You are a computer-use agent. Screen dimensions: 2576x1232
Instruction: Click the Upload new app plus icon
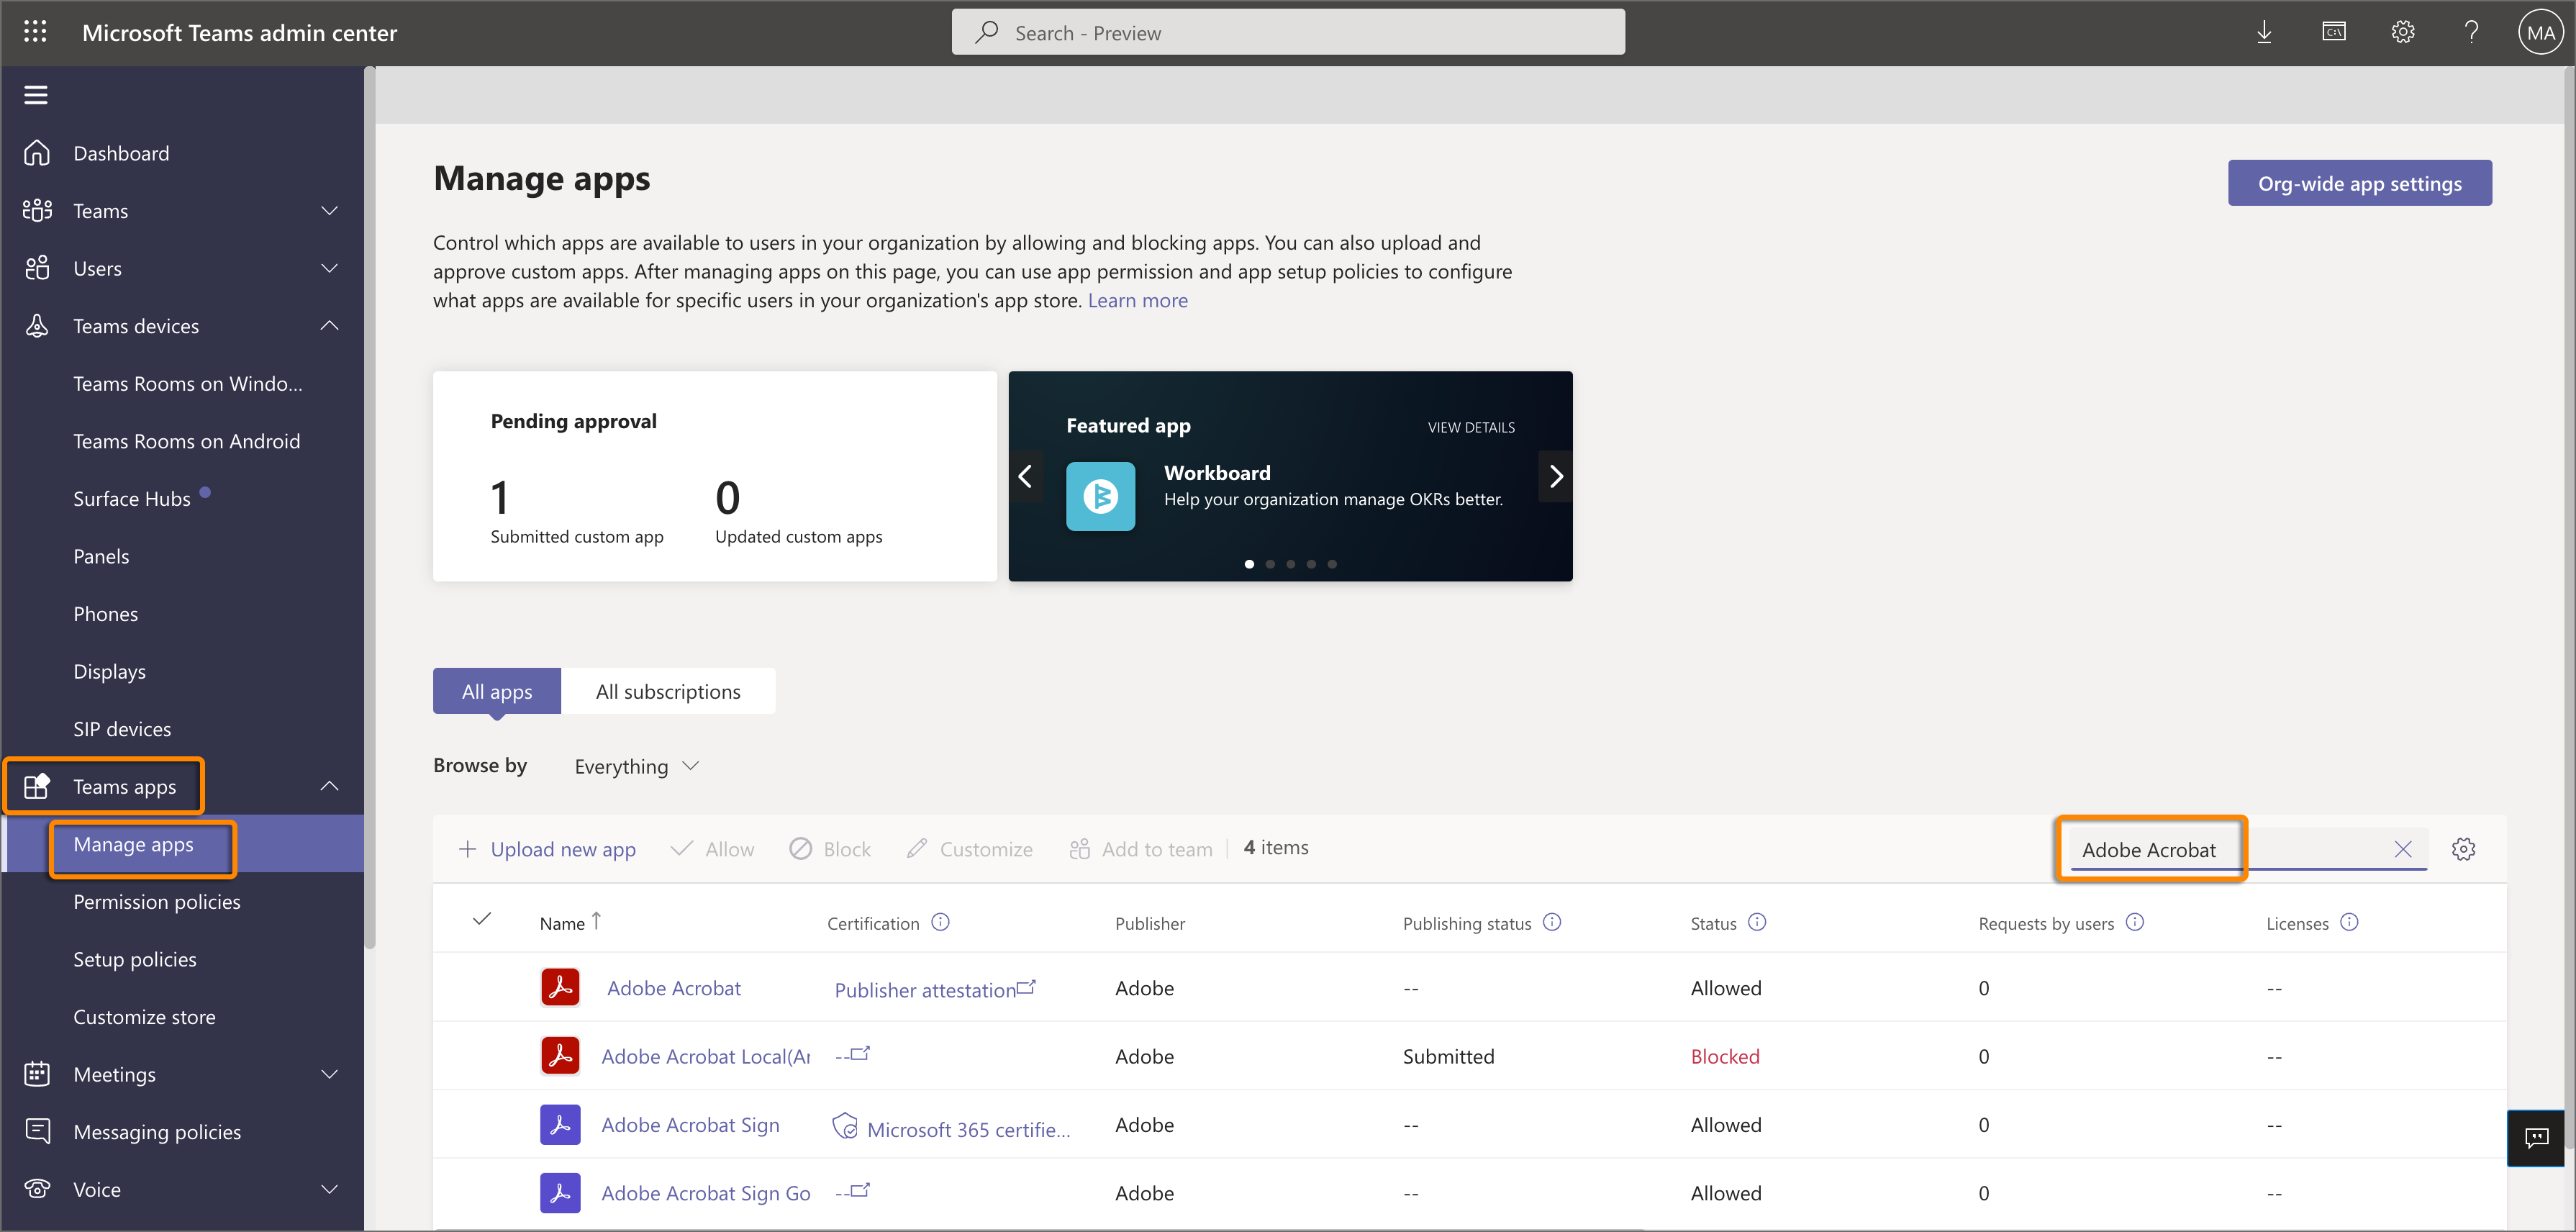(x=468, y=848)
